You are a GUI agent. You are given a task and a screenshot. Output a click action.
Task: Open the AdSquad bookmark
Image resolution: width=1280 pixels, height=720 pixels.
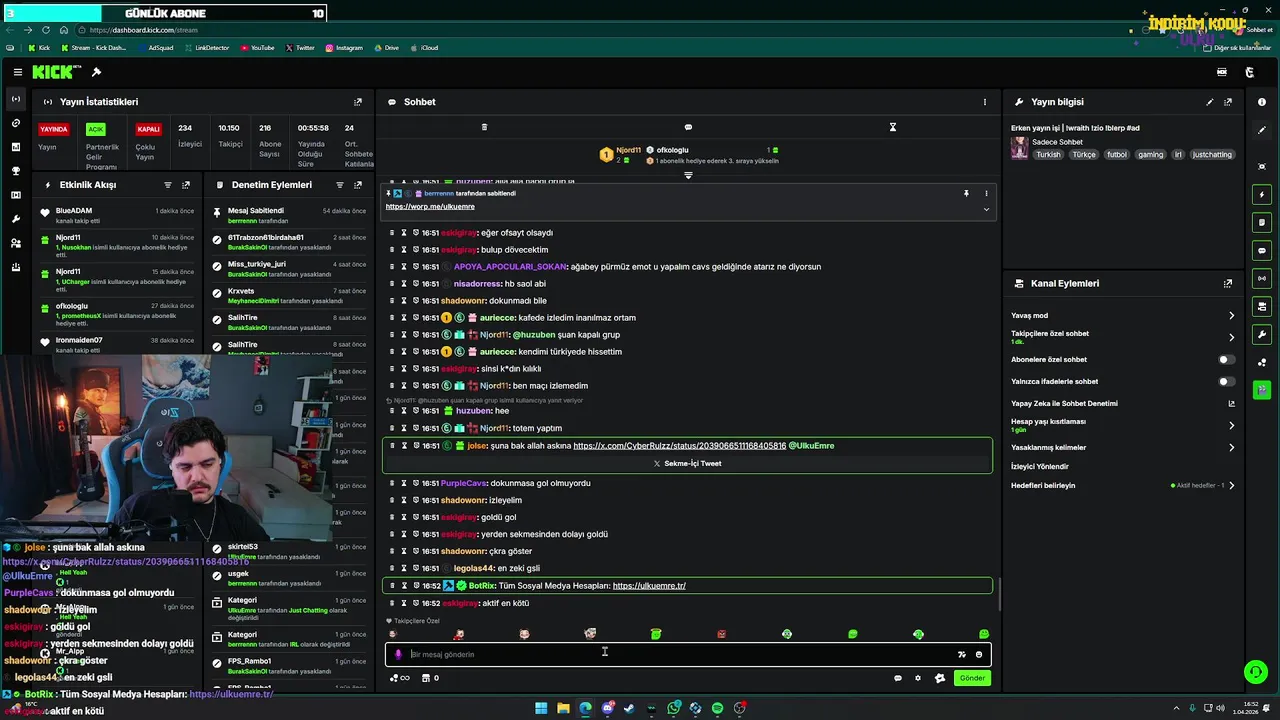point(158,47)
